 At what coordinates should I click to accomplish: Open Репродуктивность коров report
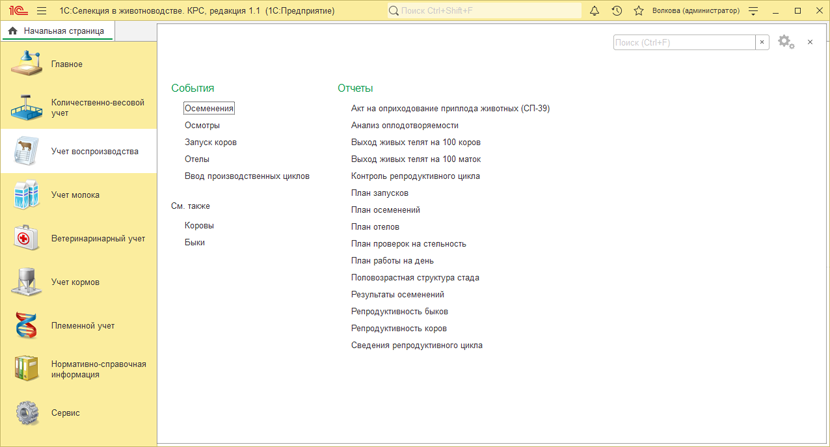pyautogui.click(x=398, y=328)
